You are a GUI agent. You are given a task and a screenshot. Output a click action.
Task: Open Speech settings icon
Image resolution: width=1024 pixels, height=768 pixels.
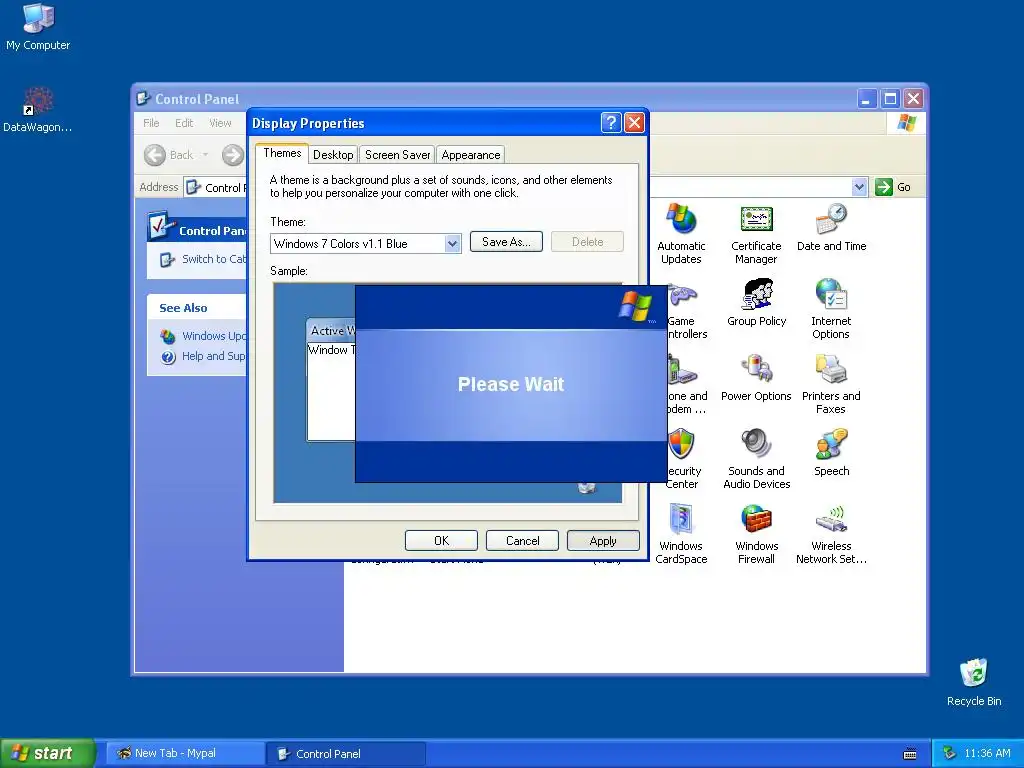coord(831,453)
